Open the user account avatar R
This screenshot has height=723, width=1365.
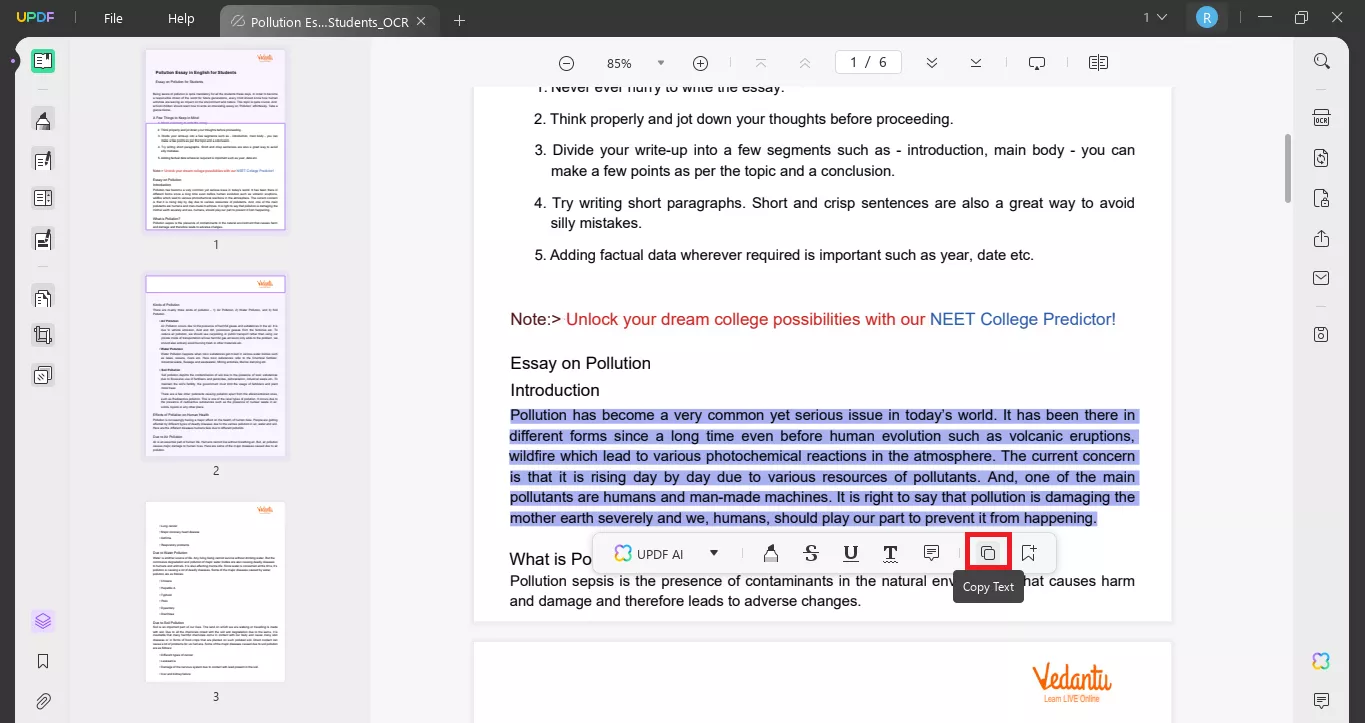(x=1207, y=17)
